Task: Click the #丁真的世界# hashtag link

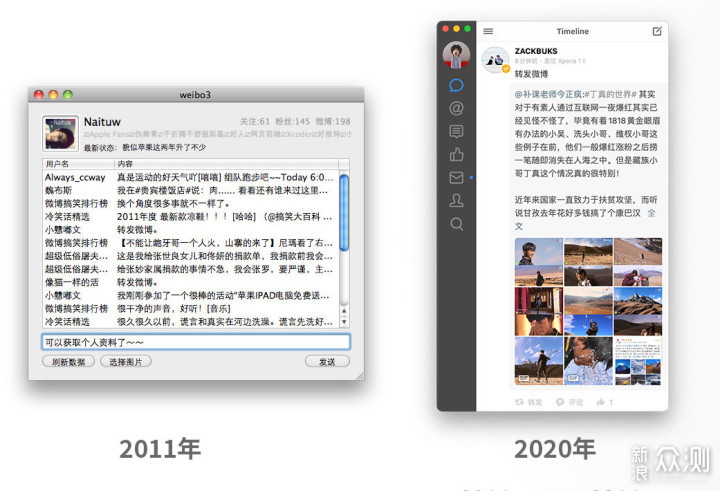Action: tap(610, 94)
